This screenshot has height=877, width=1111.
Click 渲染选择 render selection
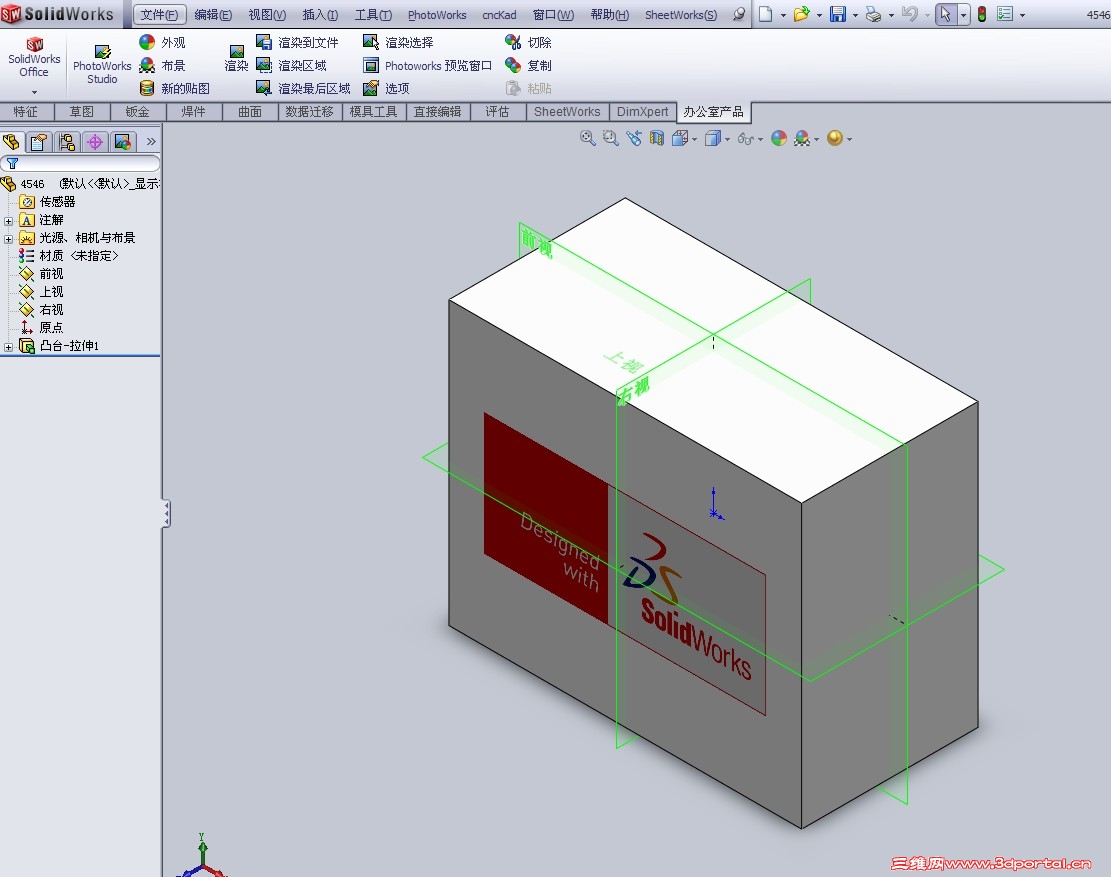pyautogui.click(x=398, y=43)
